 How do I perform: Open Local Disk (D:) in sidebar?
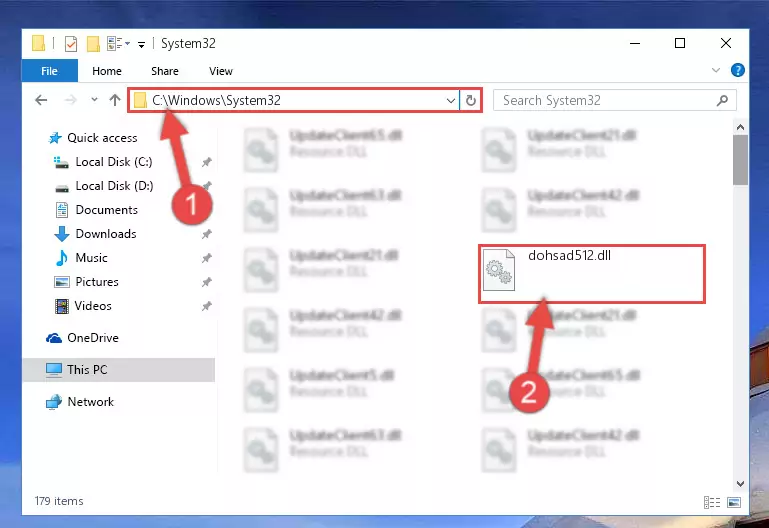114,186
